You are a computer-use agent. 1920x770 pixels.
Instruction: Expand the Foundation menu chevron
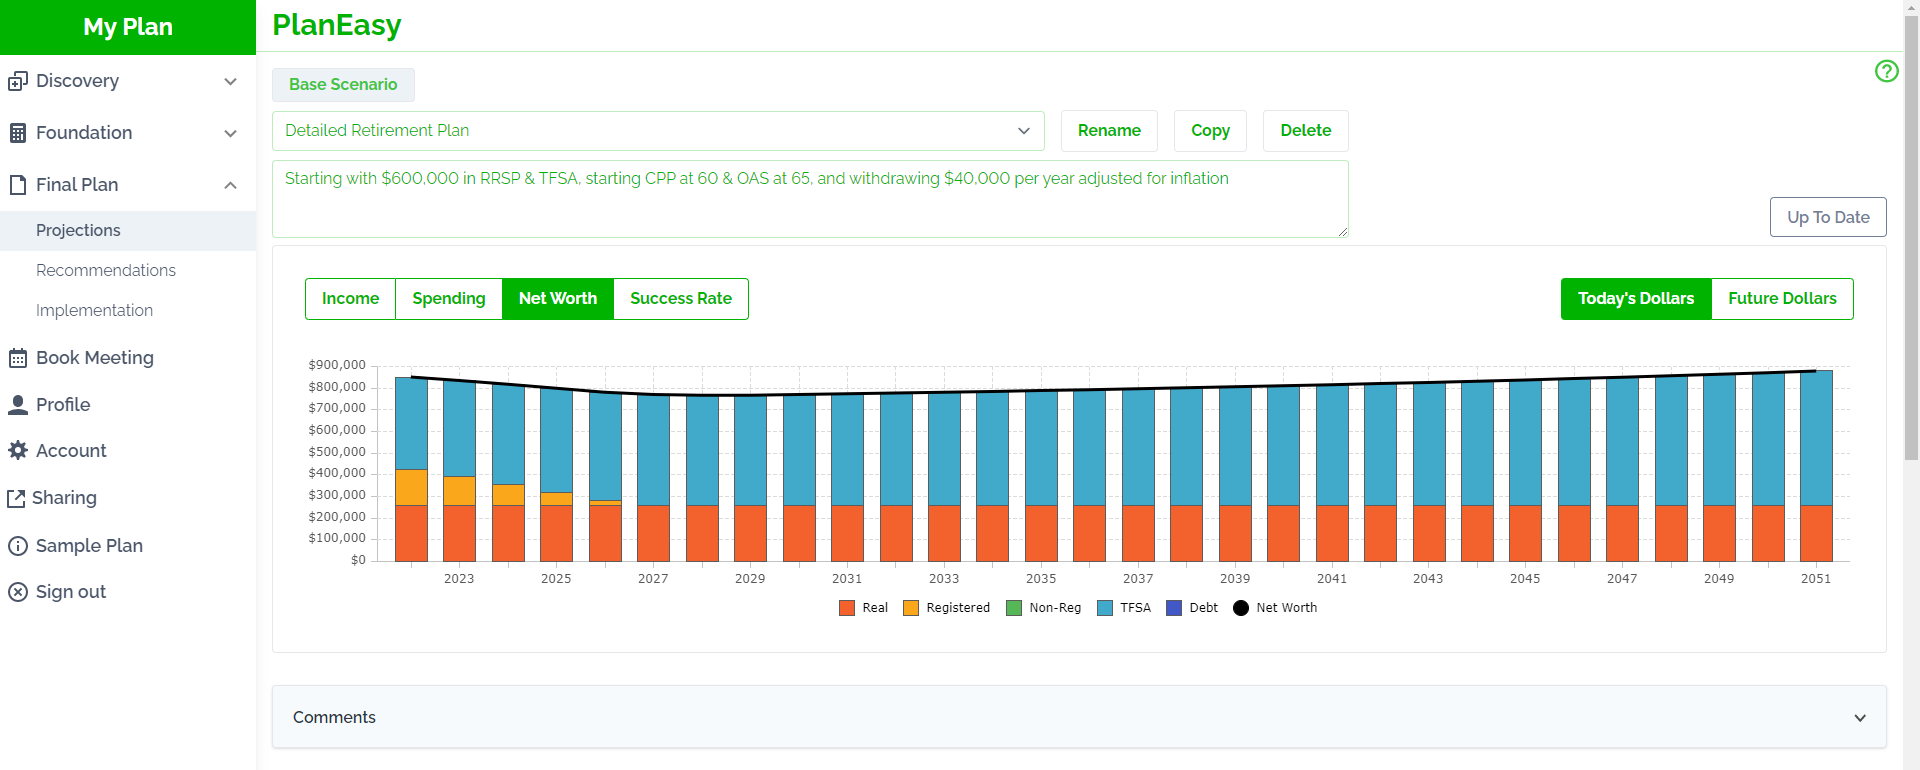(231, 133)
